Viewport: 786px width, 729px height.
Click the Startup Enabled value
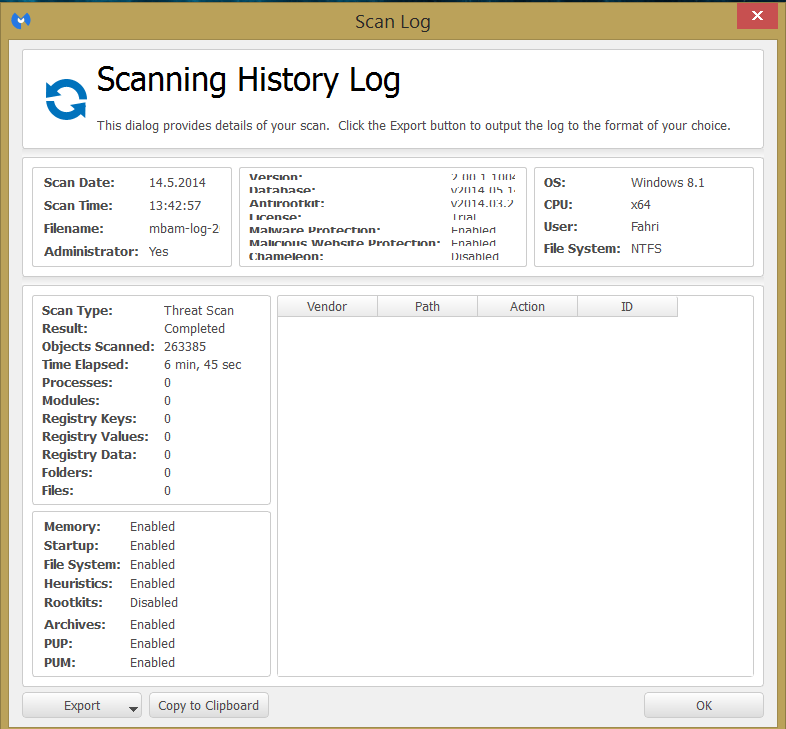[152, 545]
